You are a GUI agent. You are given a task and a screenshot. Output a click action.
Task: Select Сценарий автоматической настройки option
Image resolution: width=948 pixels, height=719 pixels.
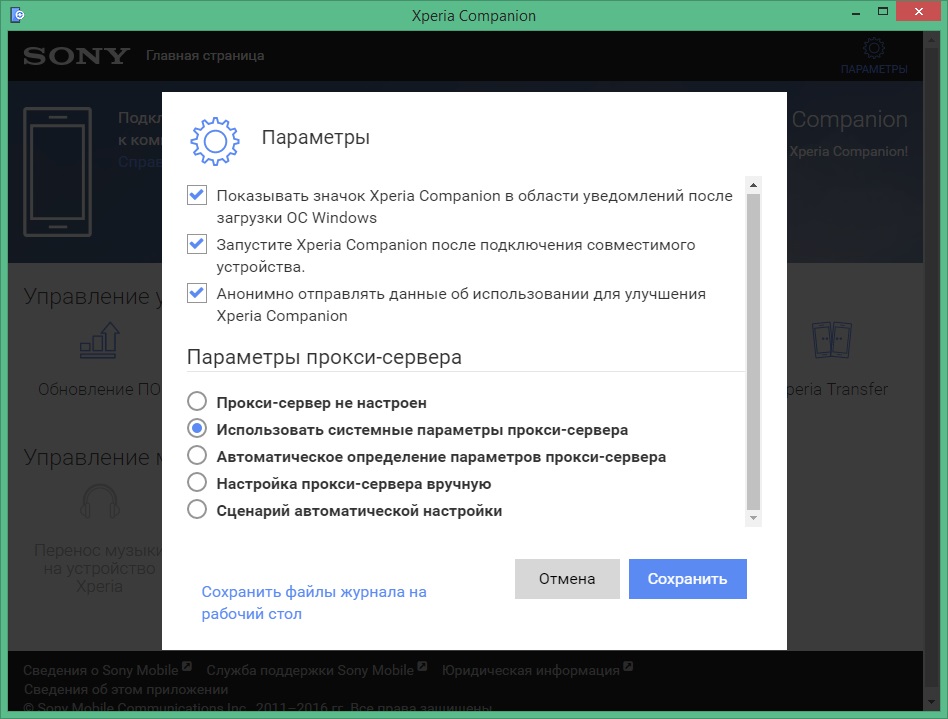(x=196, y=510)
